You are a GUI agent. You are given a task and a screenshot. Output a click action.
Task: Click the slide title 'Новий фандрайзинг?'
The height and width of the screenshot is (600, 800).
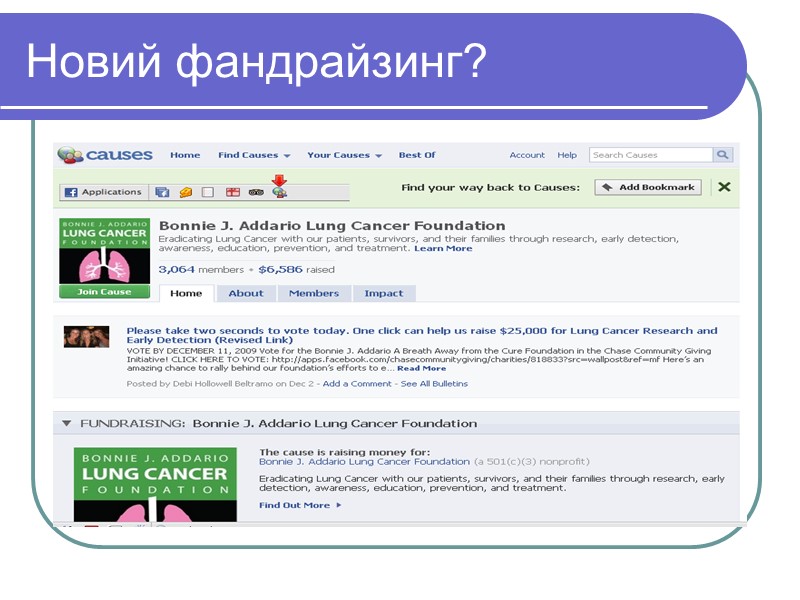(257, 62)
